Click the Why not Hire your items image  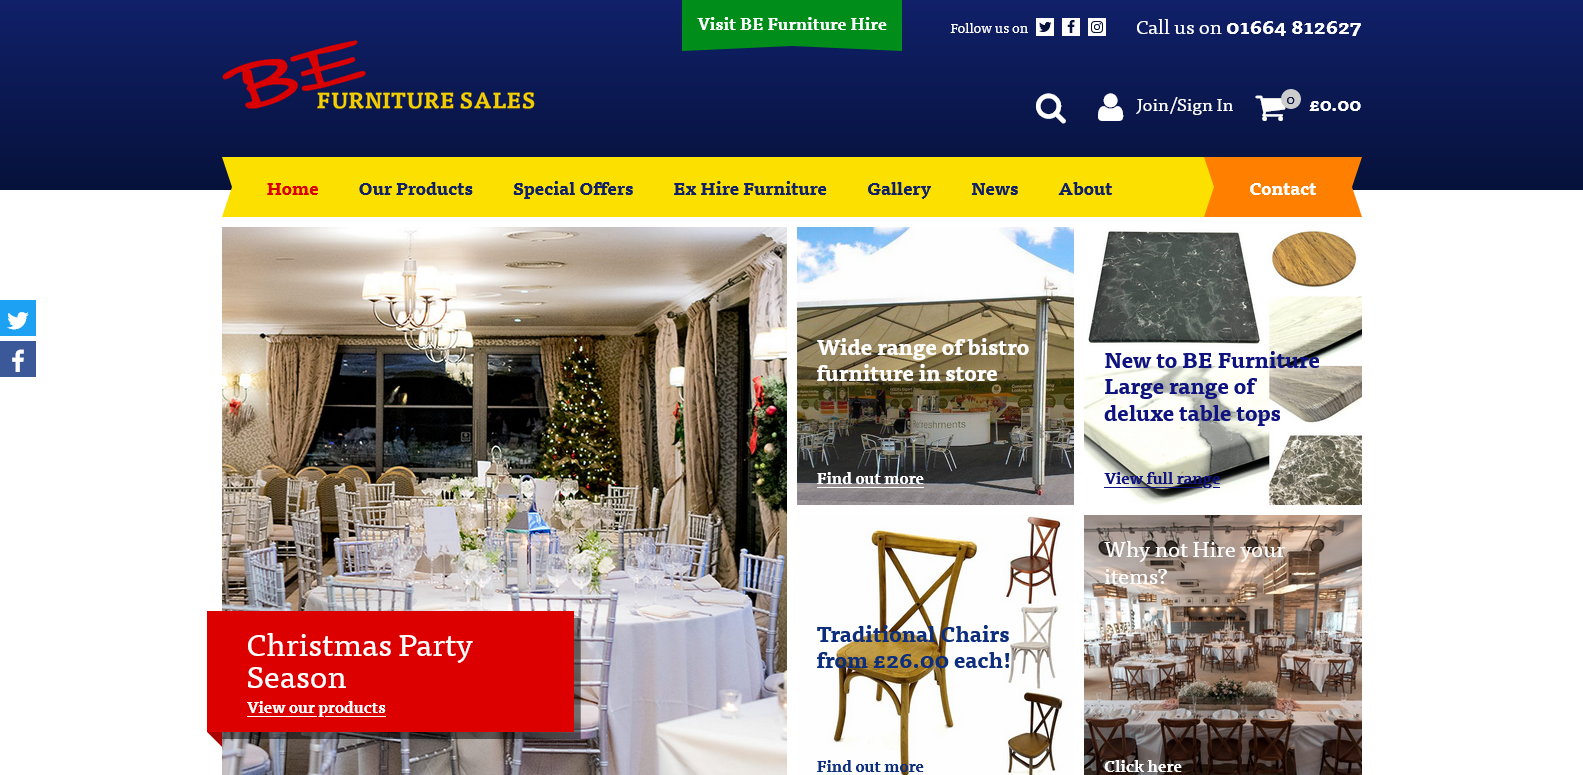[1223, 645]
